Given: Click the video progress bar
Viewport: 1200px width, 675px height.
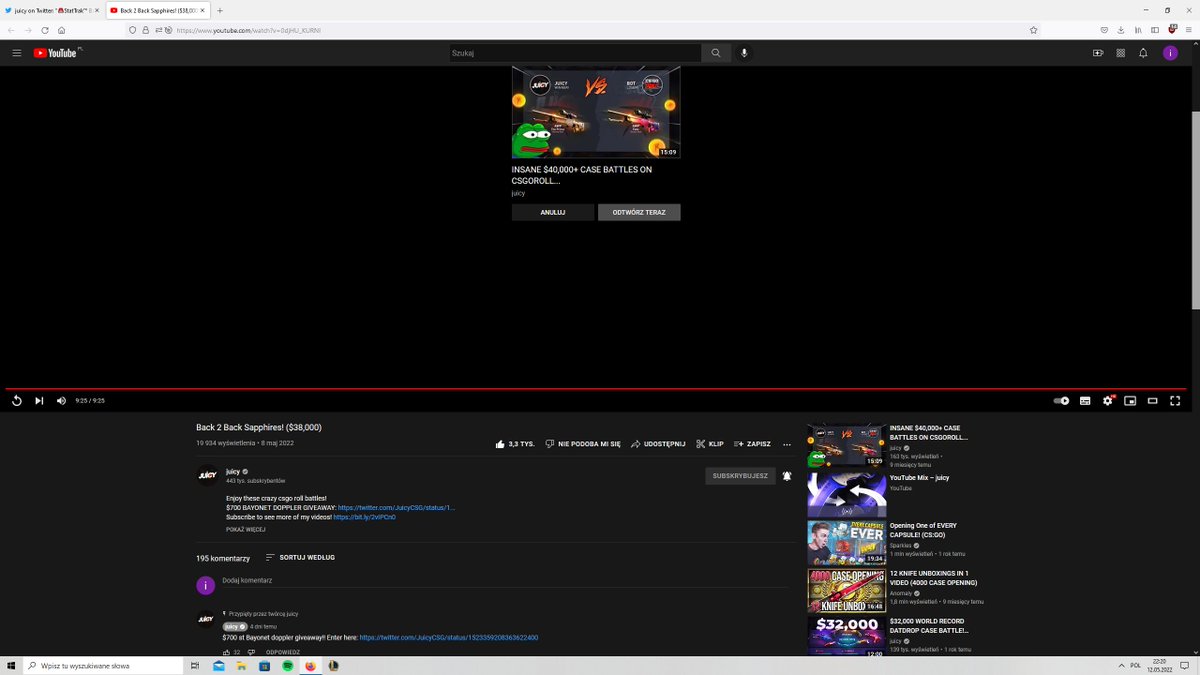Looking at the screenshot, I should 596,388.
